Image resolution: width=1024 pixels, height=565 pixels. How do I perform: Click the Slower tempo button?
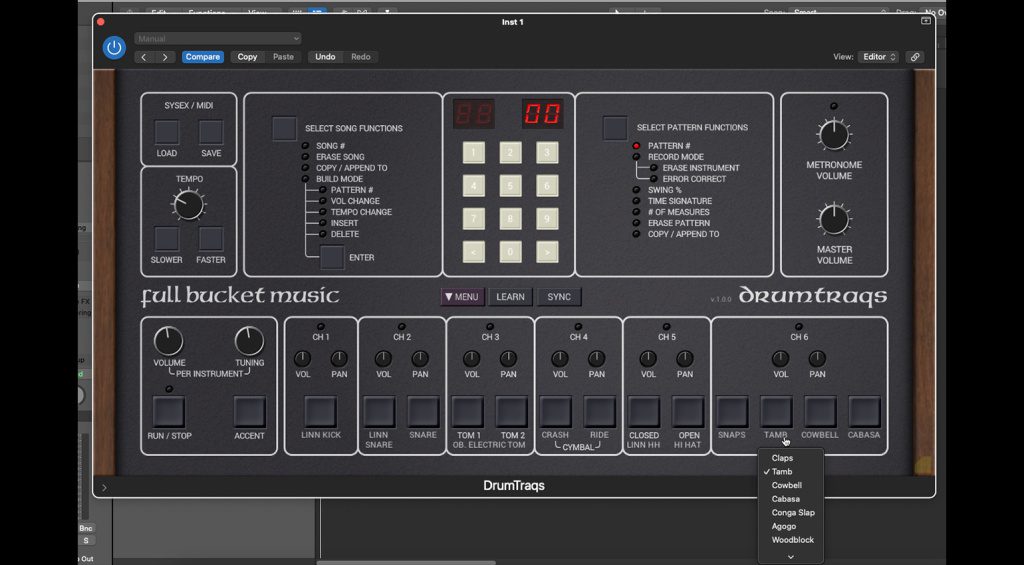167,239
